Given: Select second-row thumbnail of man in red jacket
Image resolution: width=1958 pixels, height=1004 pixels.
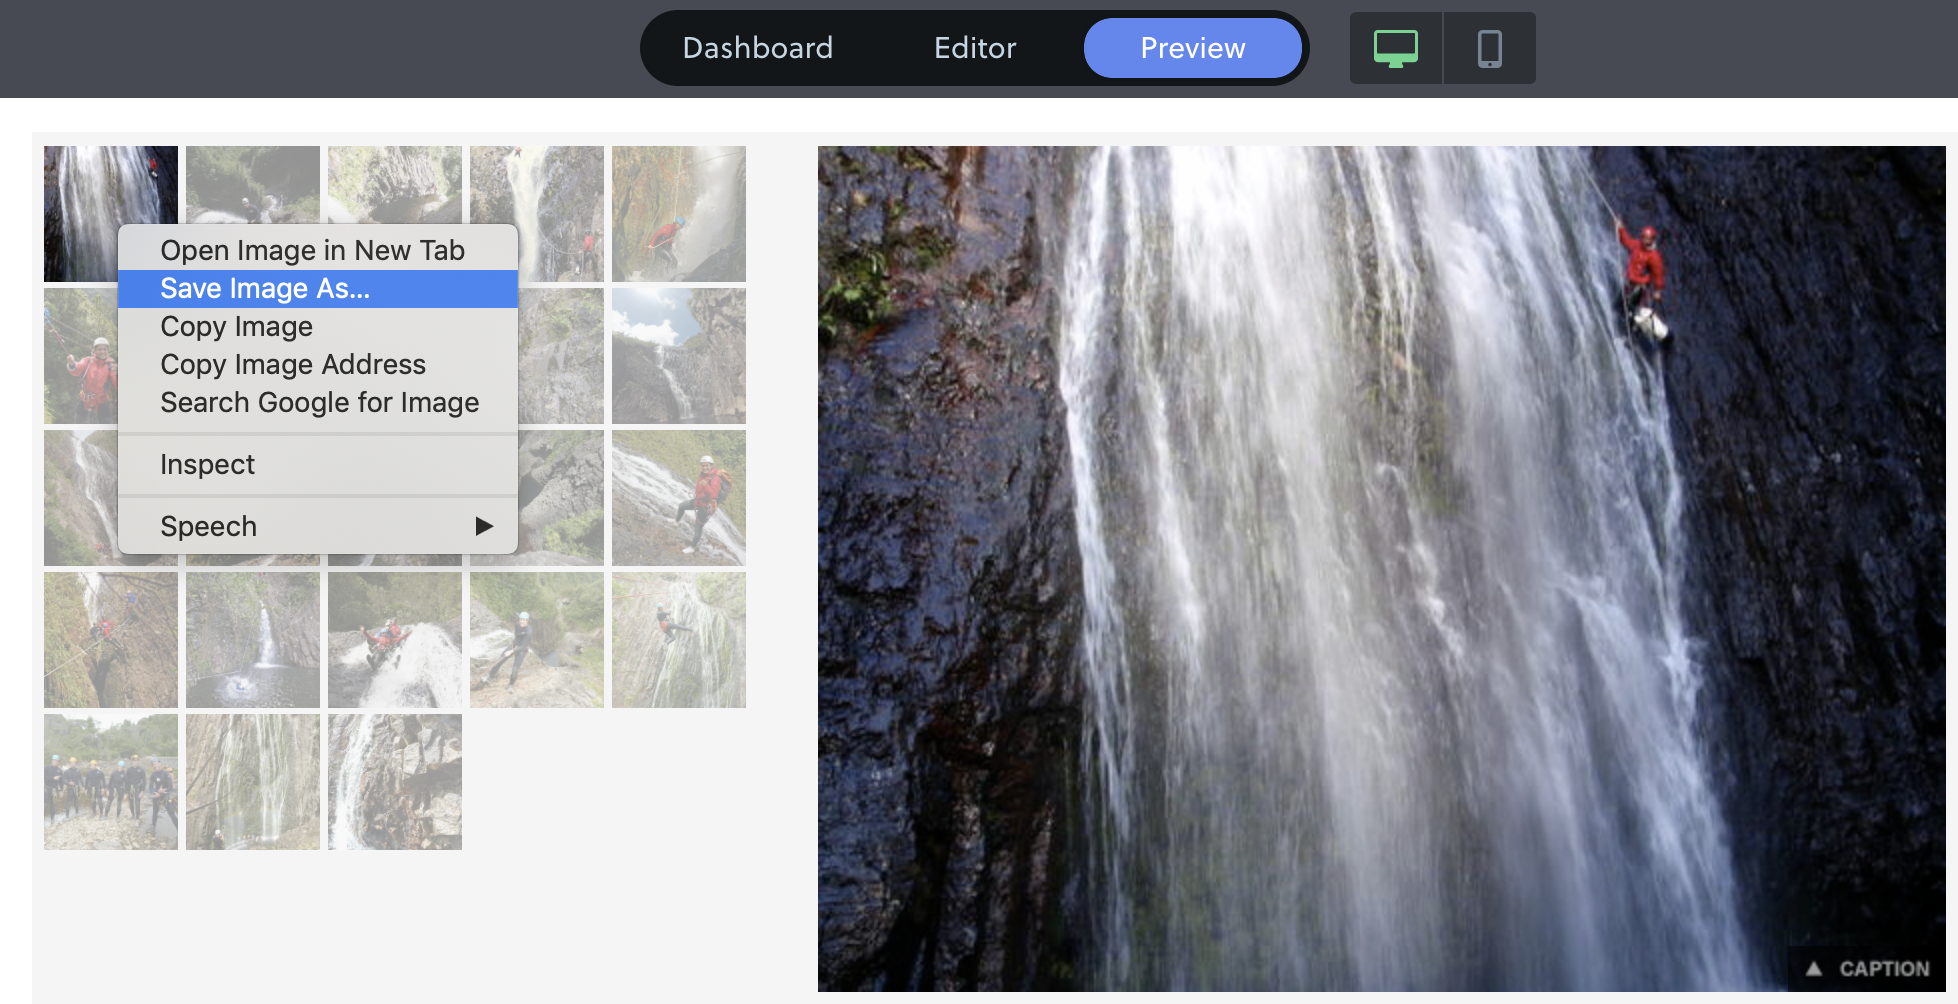Looking at the screenshot, I should pos(81,356).
